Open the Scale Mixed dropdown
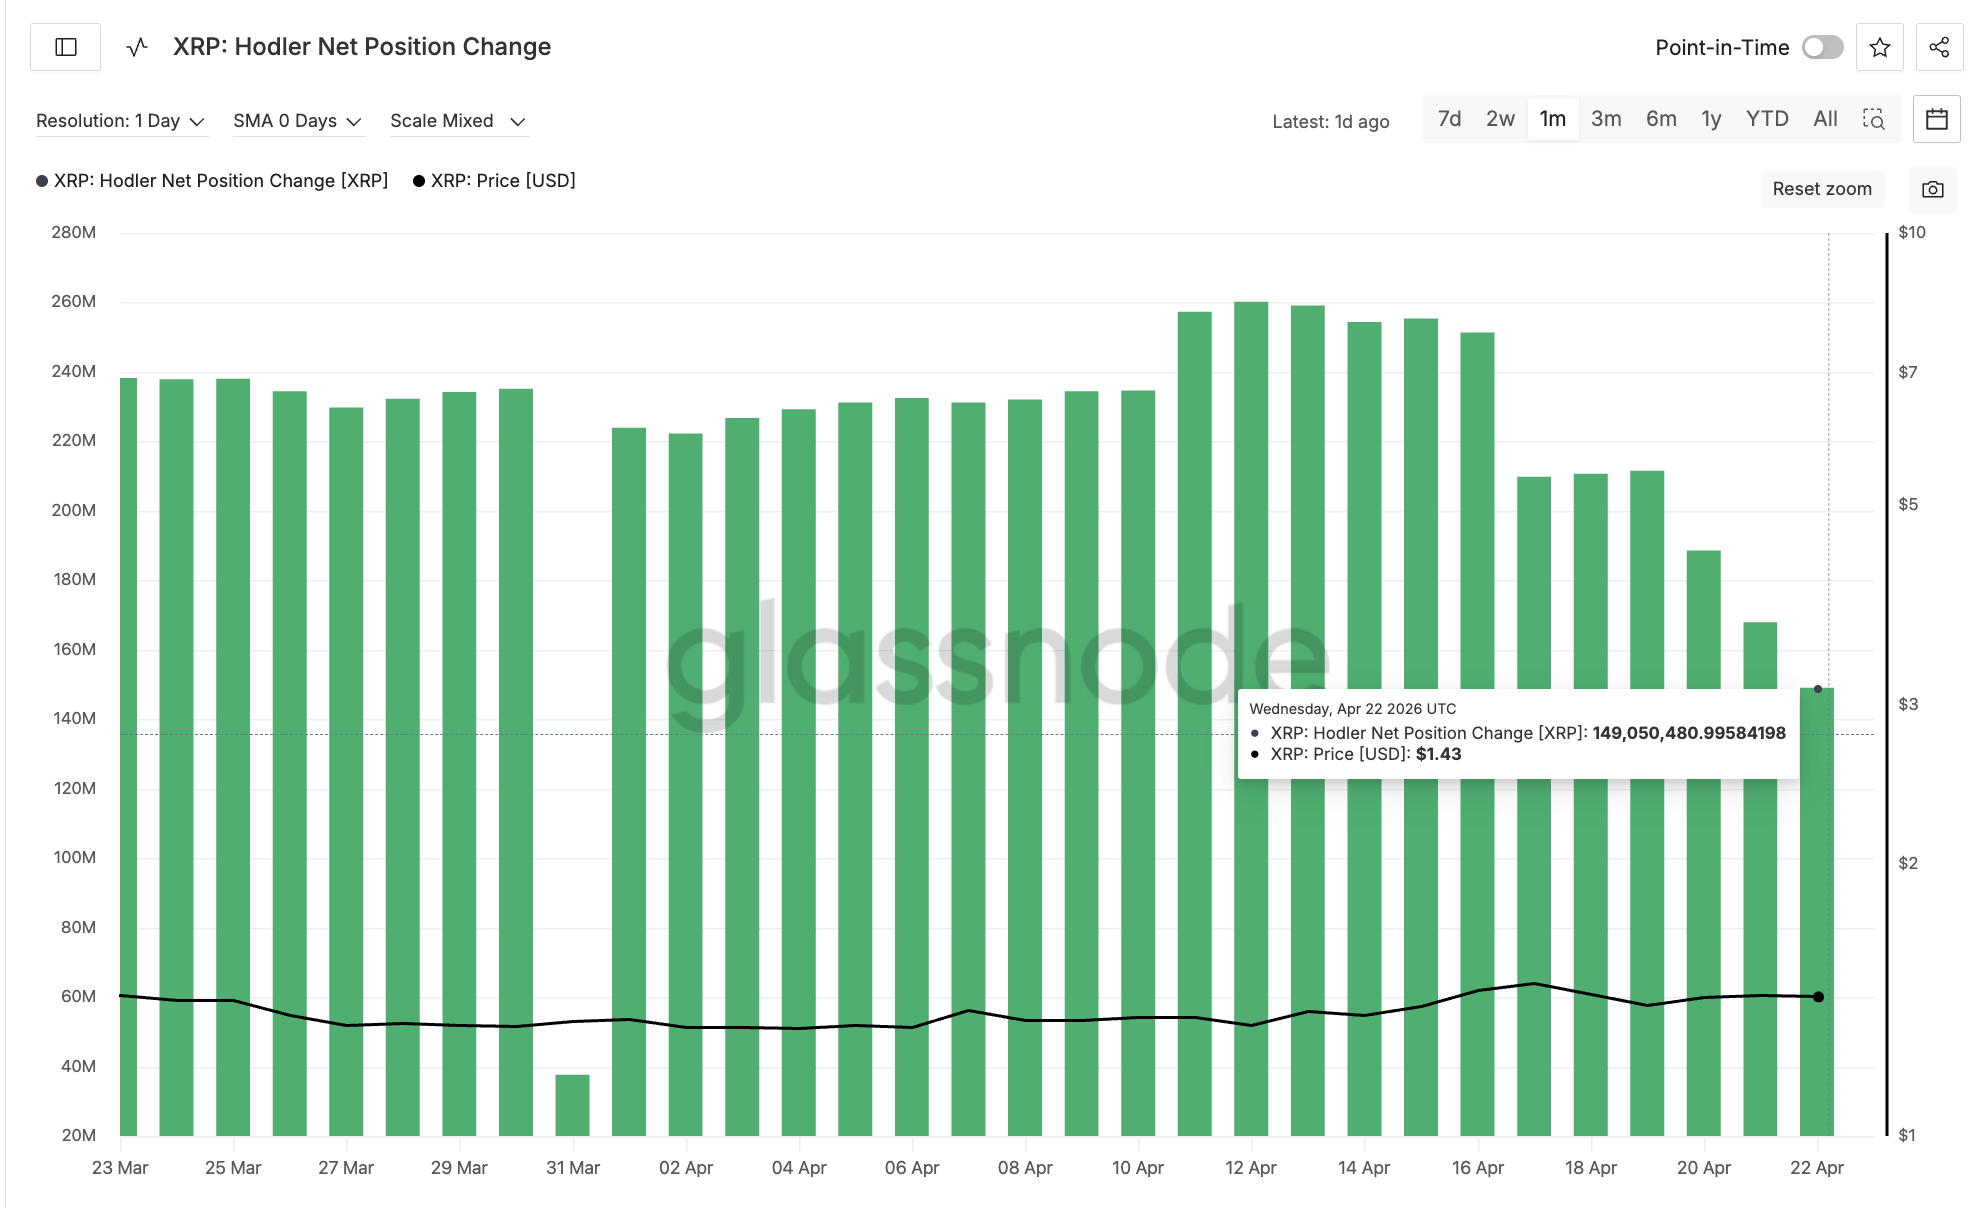The image size is (1976, 1208). (x=457, y=120)
